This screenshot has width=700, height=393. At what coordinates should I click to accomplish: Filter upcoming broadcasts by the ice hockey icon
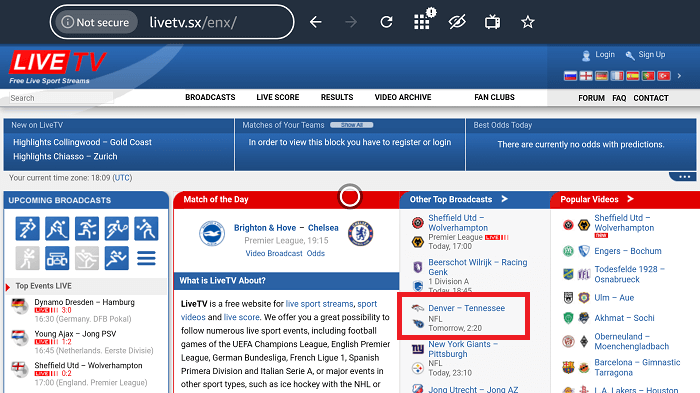[57, 228]
